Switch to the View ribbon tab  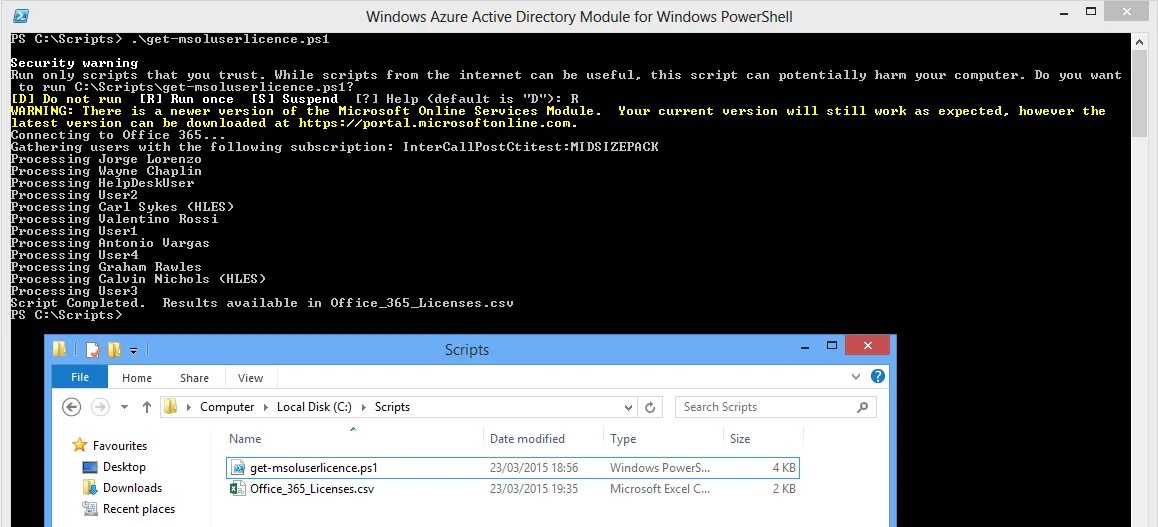pyautogui.click(x=250, y=378)
